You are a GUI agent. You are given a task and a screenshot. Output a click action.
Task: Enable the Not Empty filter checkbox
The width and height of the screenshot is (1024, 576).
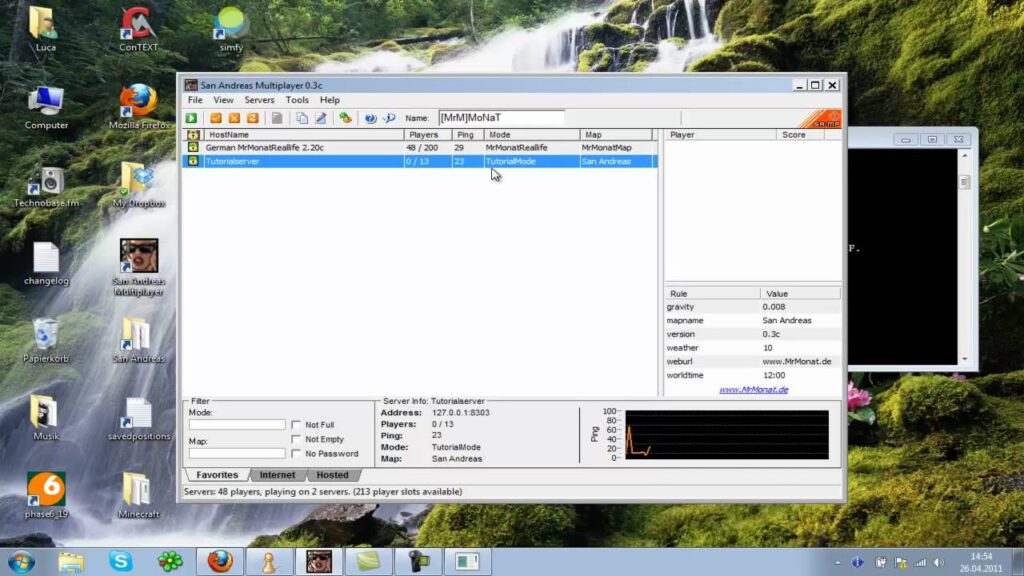point(296,439)
